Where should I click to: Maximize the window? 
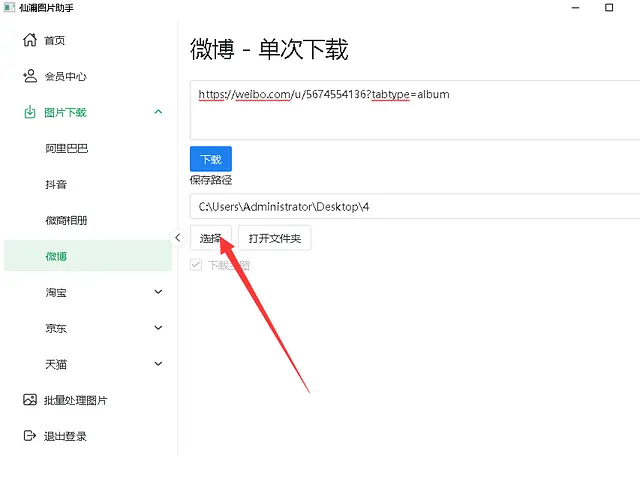click(x=609, y=8)
